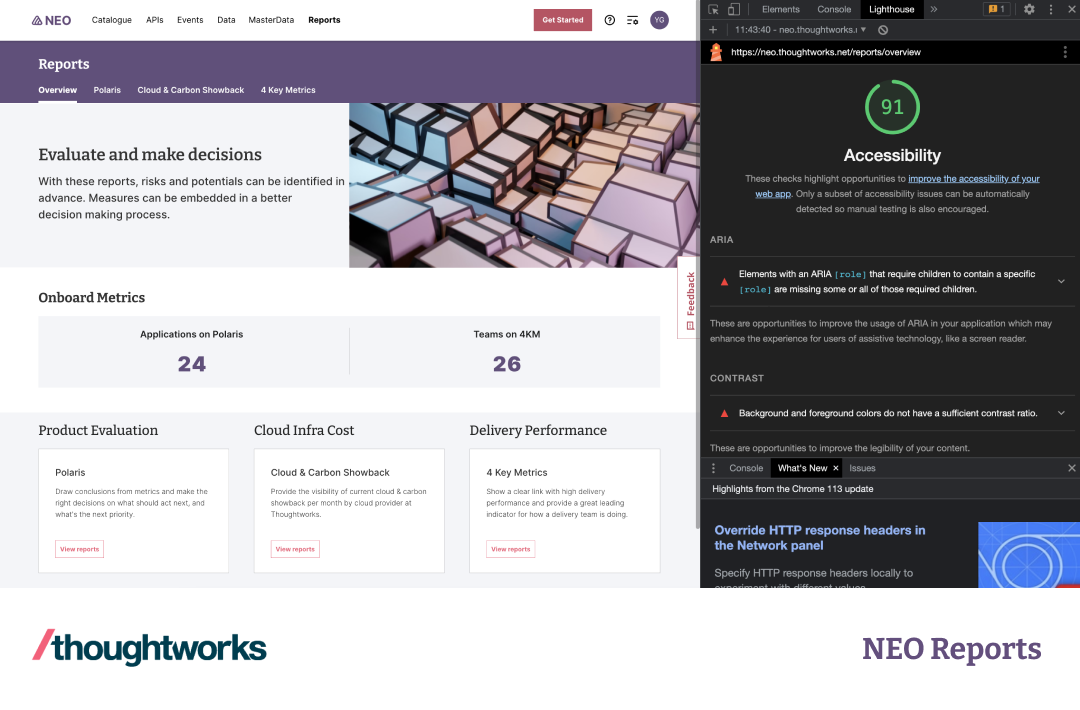The image size is (1080, 710).
Task: Open the 4 Key Metrics tab
Action: (x=288, y=90)
